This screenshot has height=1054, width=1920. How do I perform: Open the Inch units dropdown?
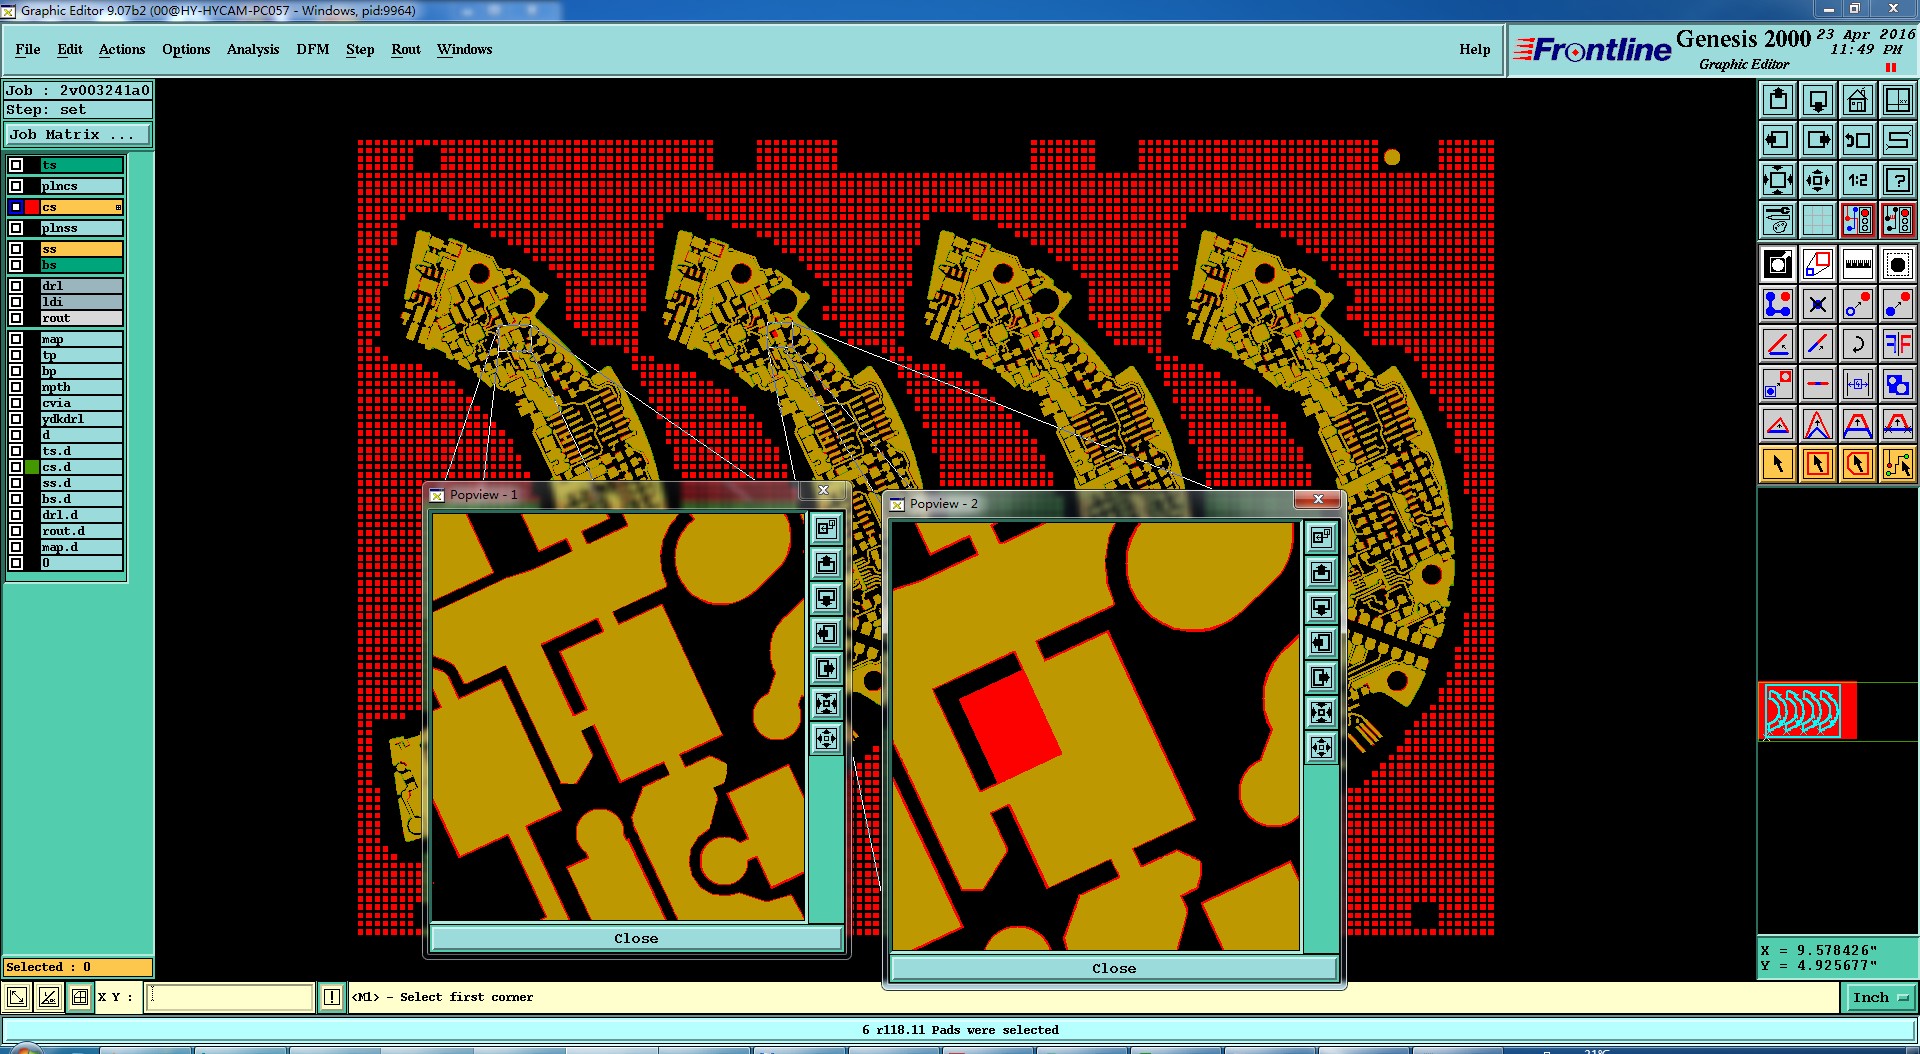(1880, 997)
